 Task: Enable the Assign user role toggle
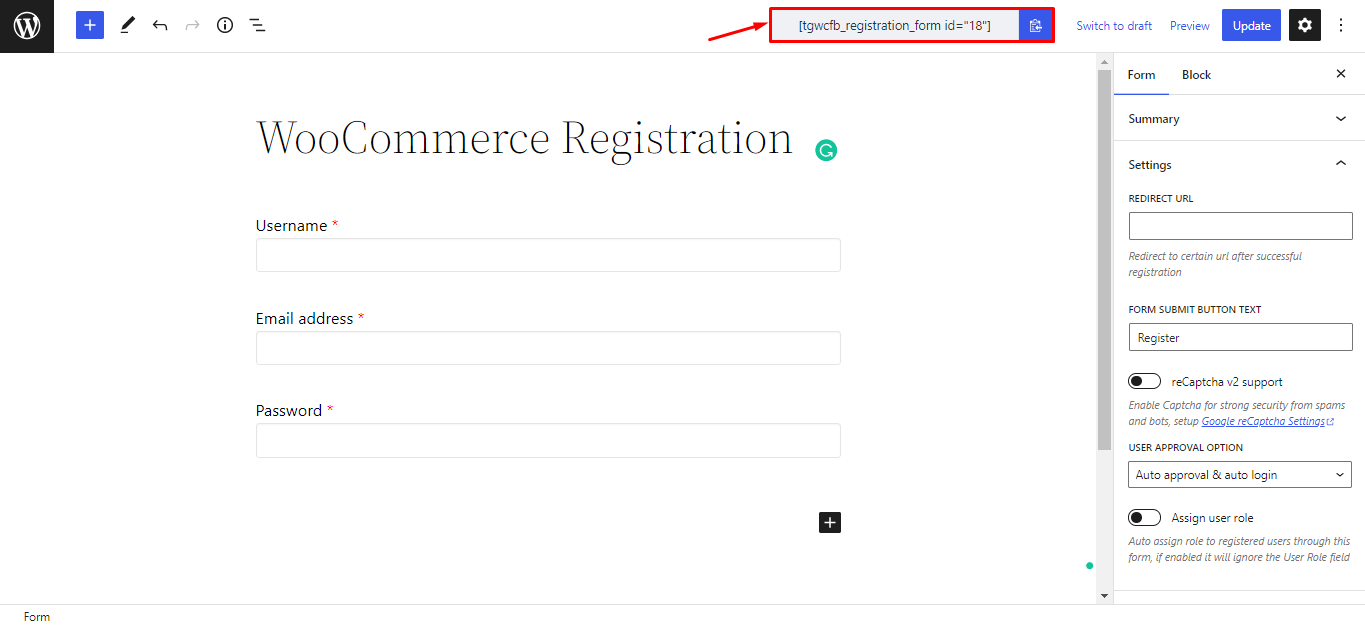tap(1143, 517)
